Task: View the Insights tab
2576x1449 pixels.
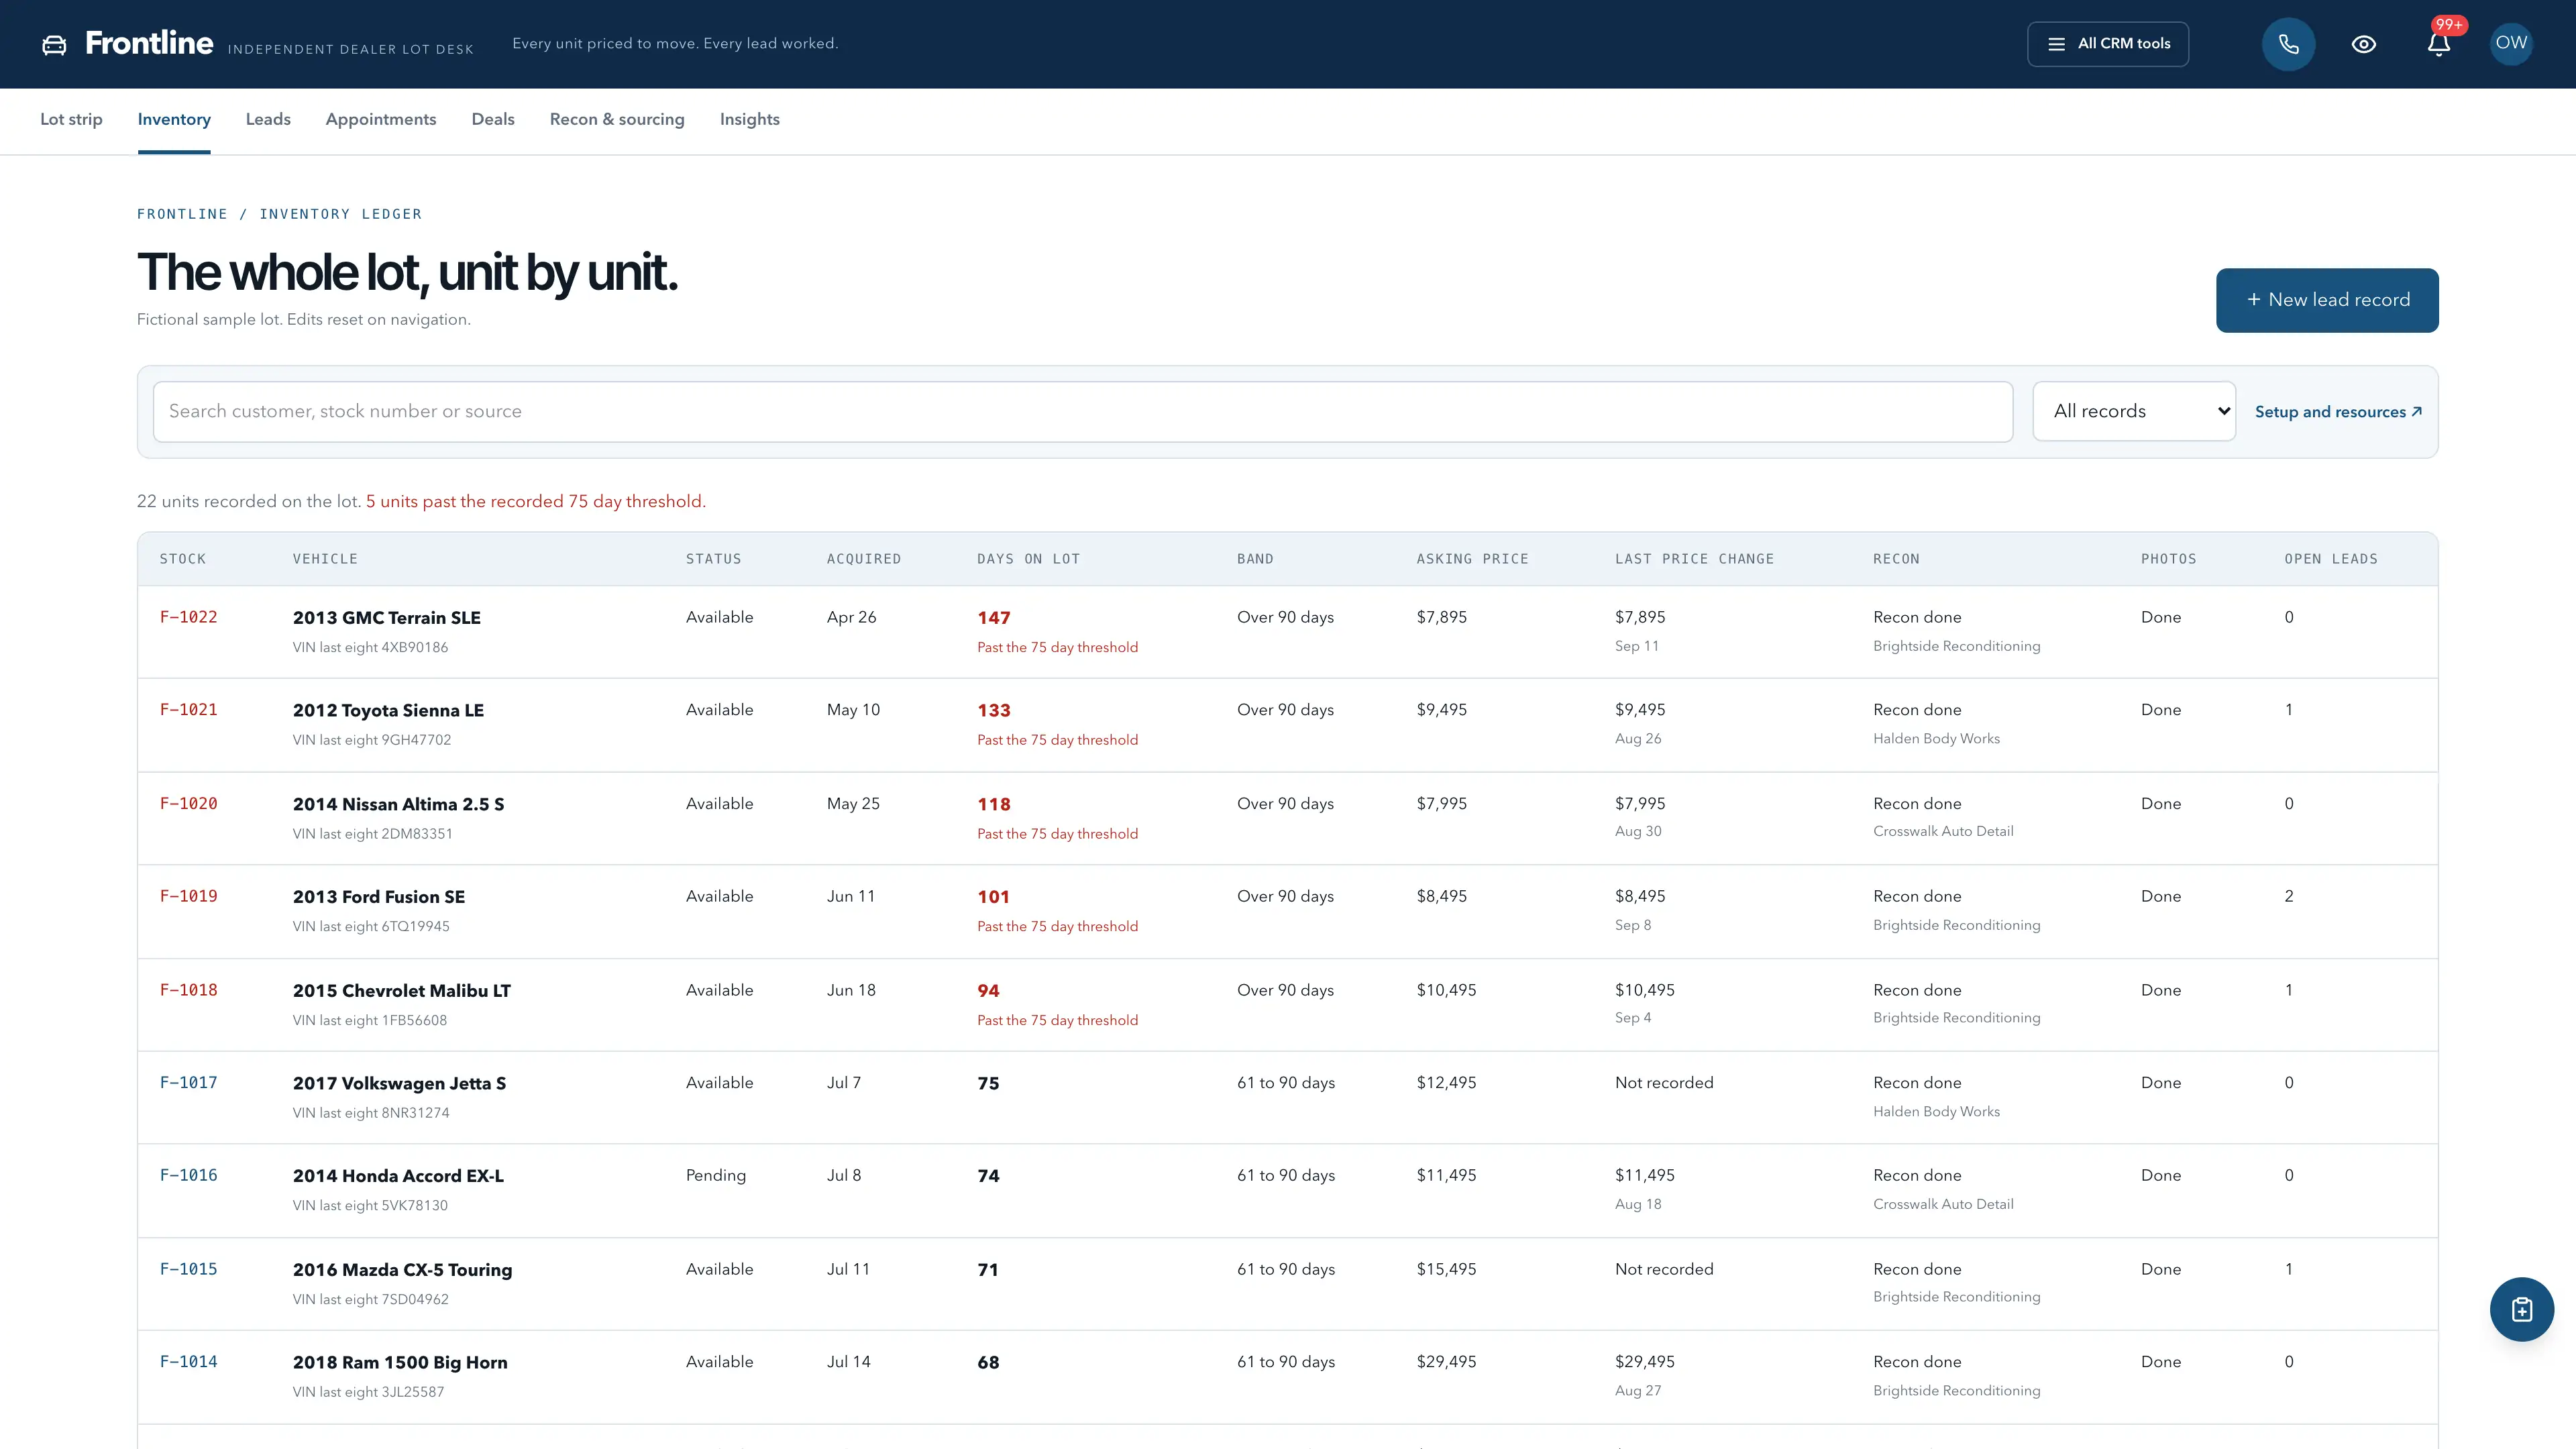Action: point(750,119)
